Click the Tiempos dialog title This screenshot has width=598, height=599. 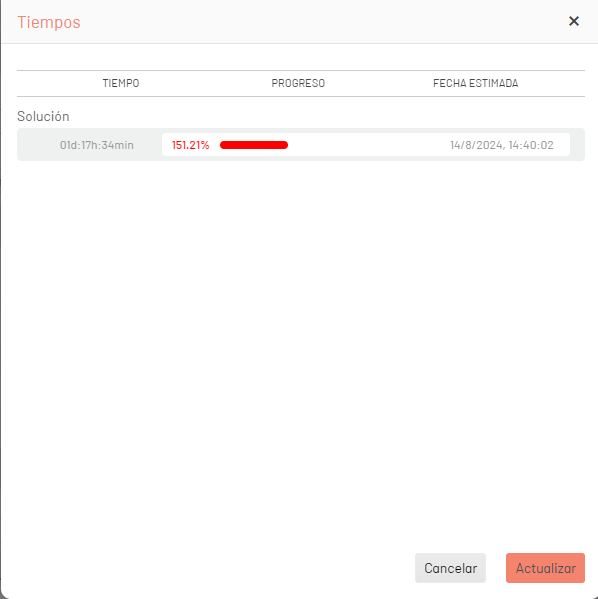[49, 22]
